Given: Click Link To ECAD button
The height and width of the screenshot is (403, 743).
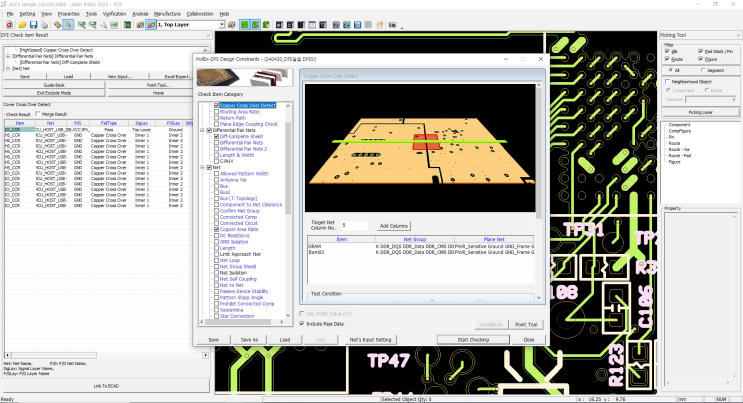Looking at the screenshot, I should (x=106, y=386).
